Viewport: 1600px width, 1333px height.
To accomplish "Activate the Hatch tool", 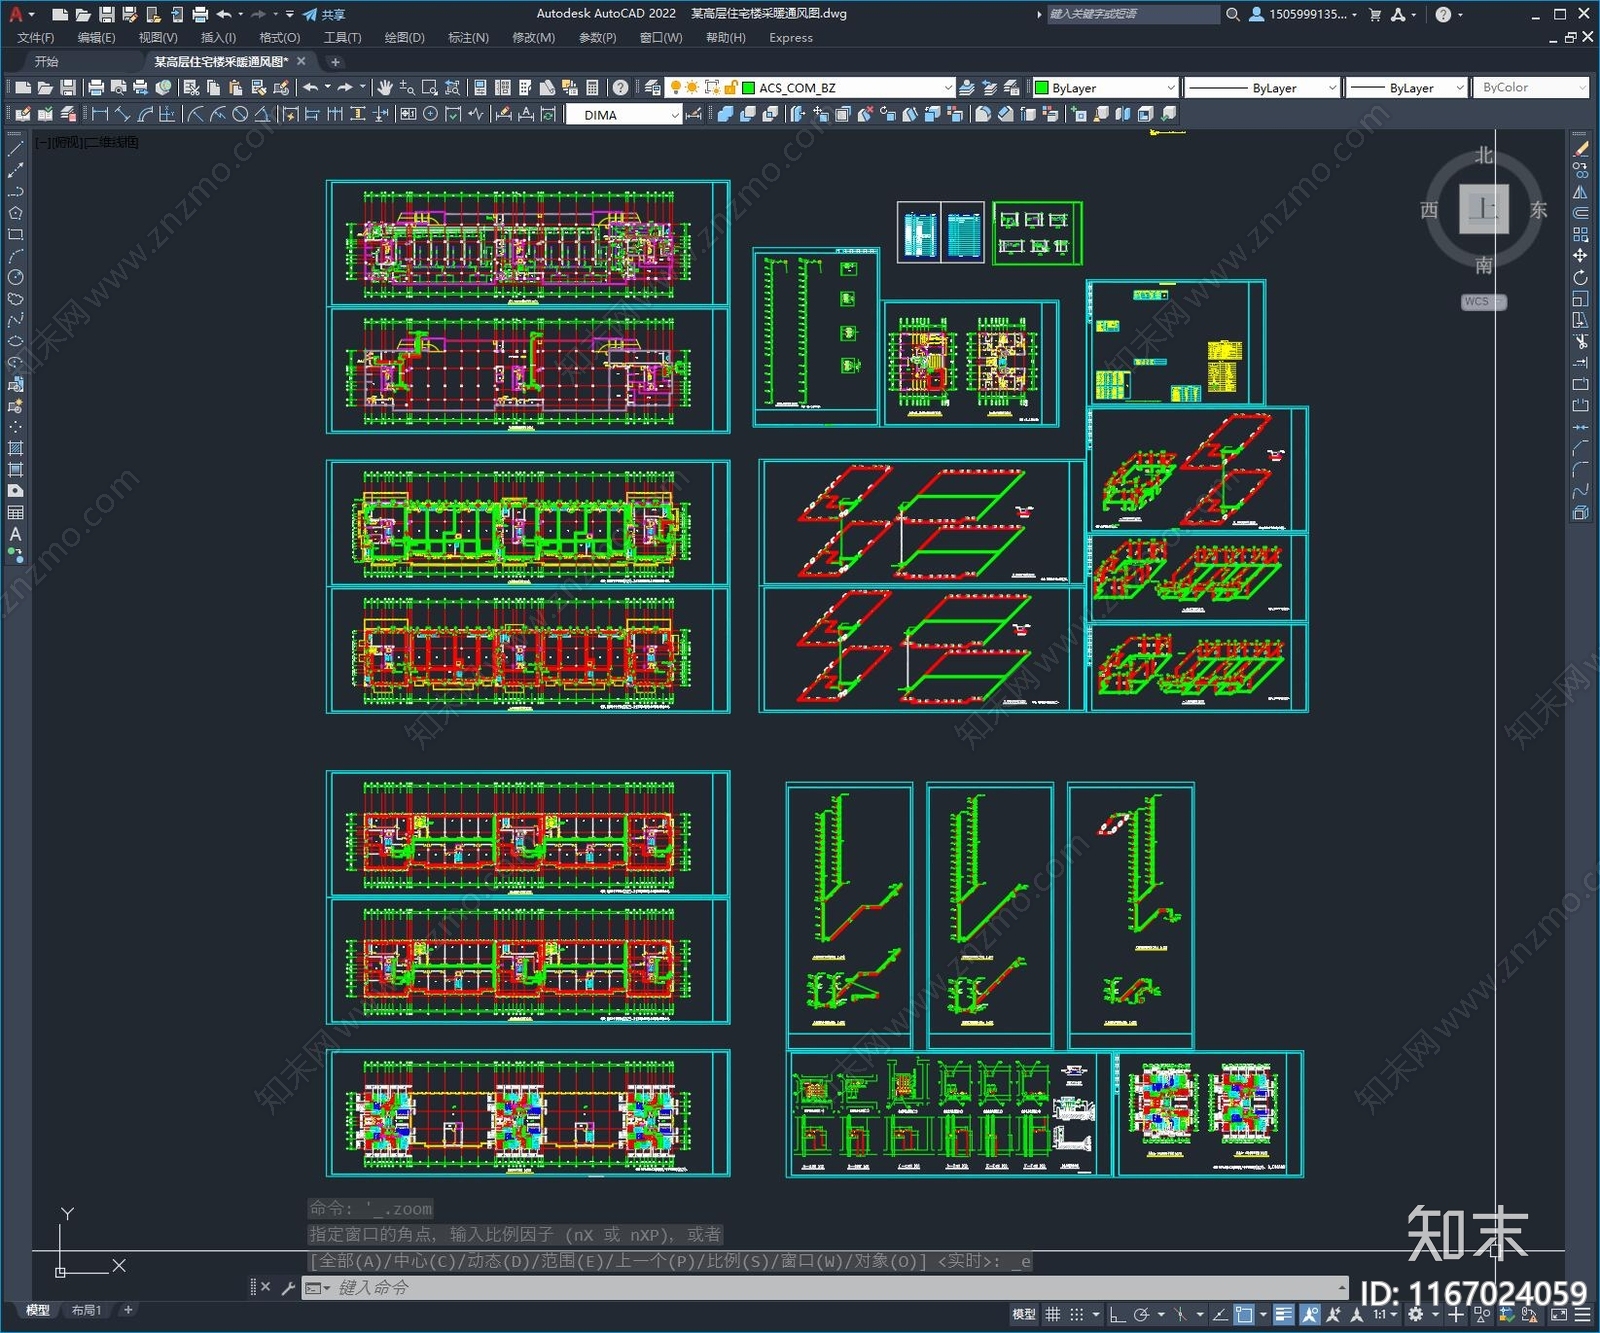I will [16, 448].
